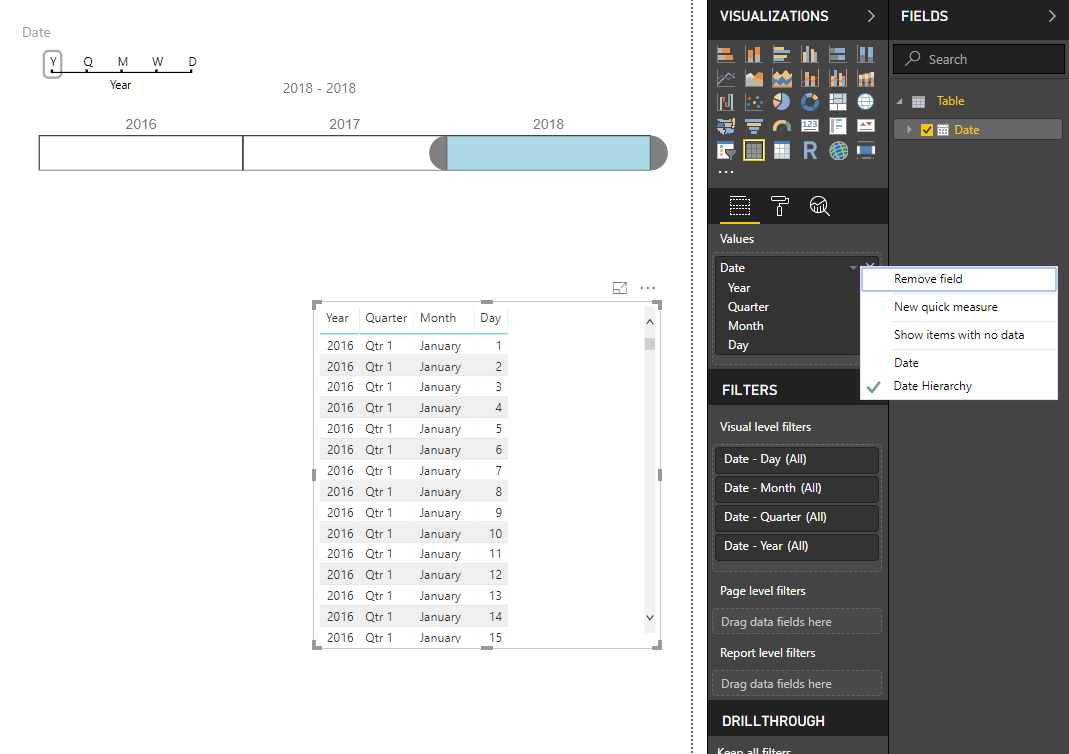Choose Remove field from context menu
1069x754 pixels.
pyautogui.click(x=959, y=279)
